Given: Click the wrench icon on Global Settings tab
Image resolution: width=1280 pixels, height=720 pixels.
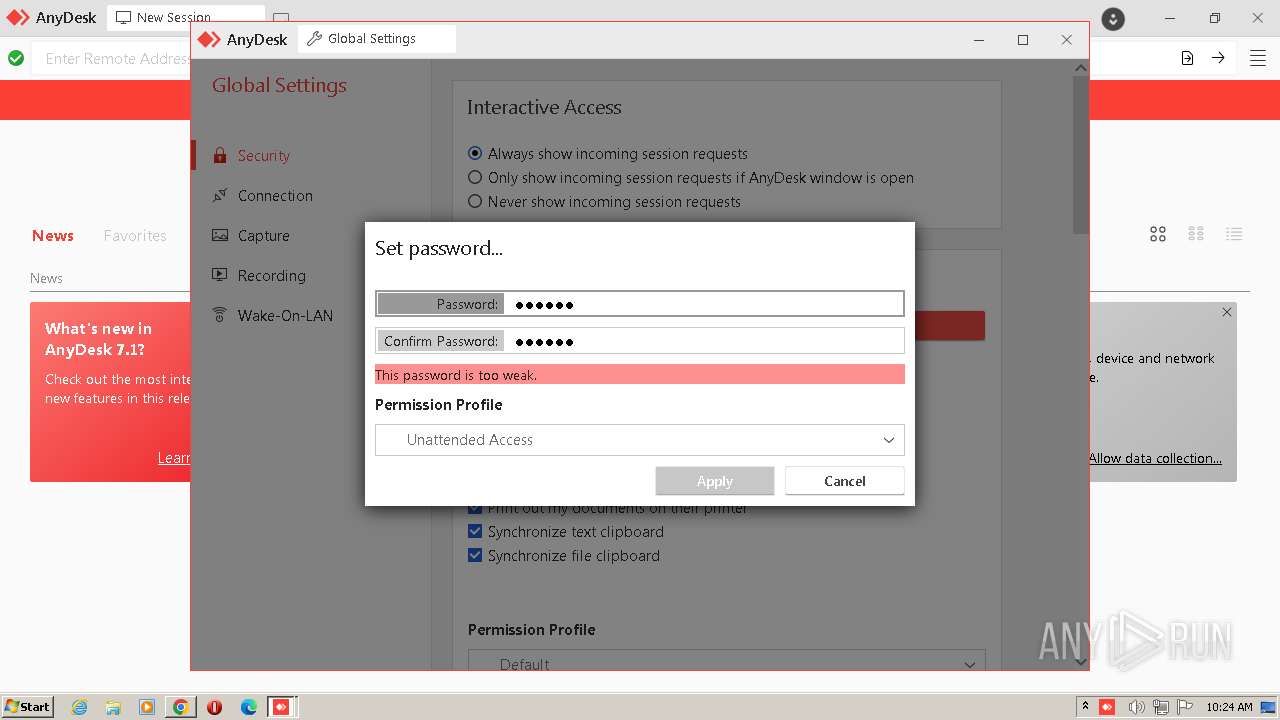Looking at the screenshot, I should (x=314, y=39).
